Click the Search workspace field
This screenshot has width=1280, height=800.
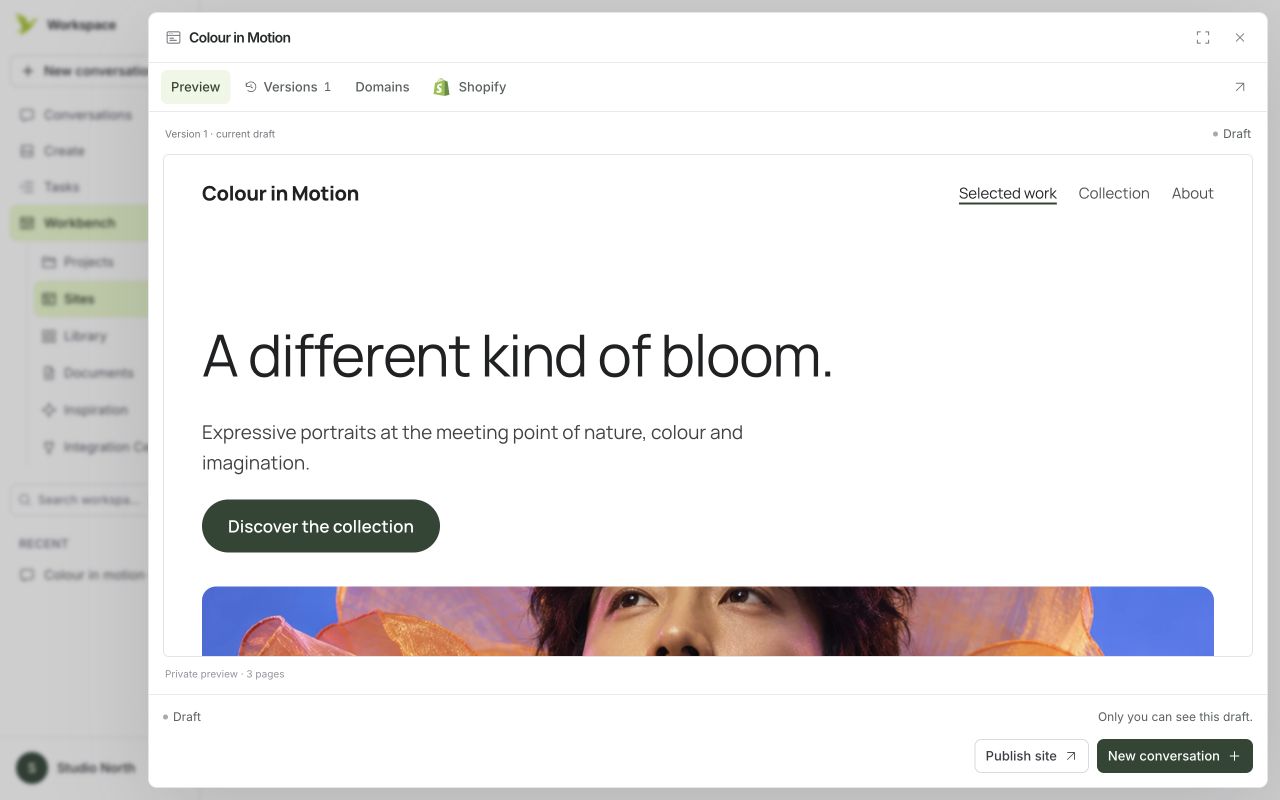79,500
